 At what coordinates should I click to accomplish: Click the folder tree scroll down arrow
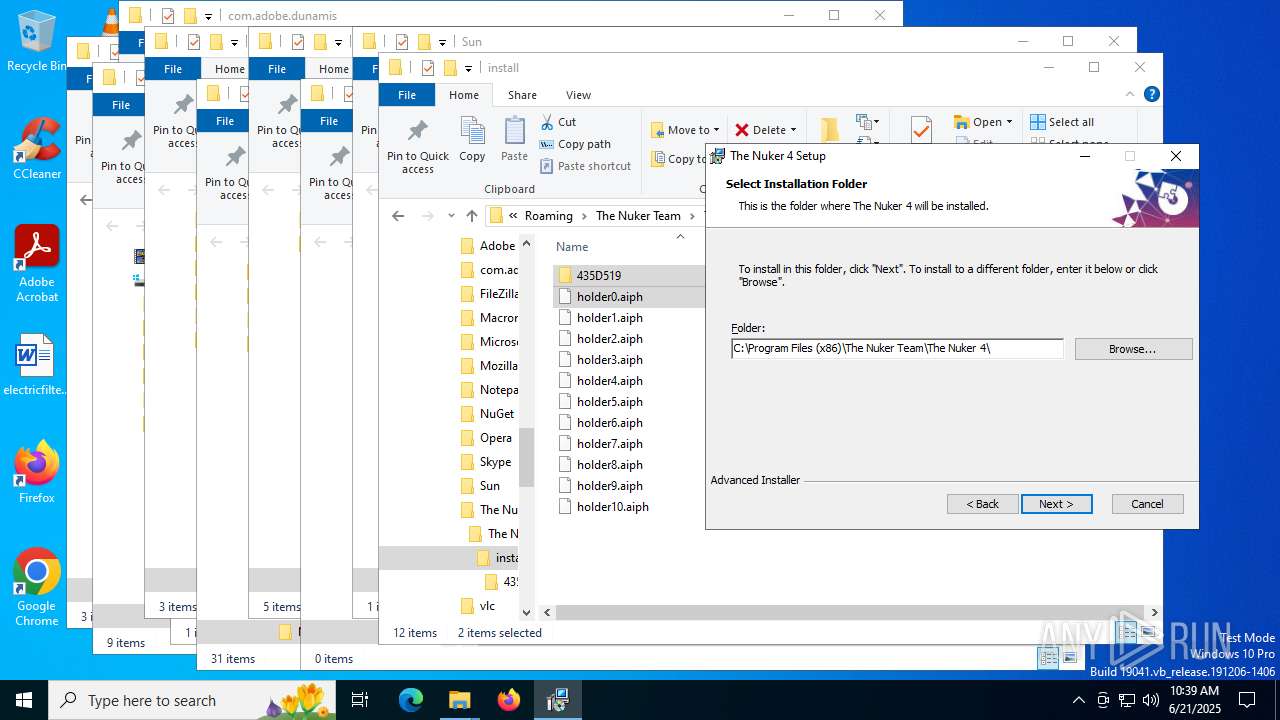tap(526, 612)
